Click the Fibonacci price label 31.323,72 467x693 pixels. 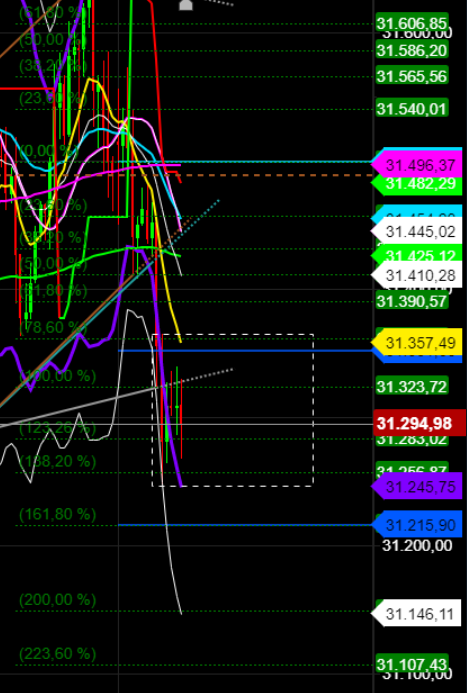pyautogui.click(x=412, y=386)
